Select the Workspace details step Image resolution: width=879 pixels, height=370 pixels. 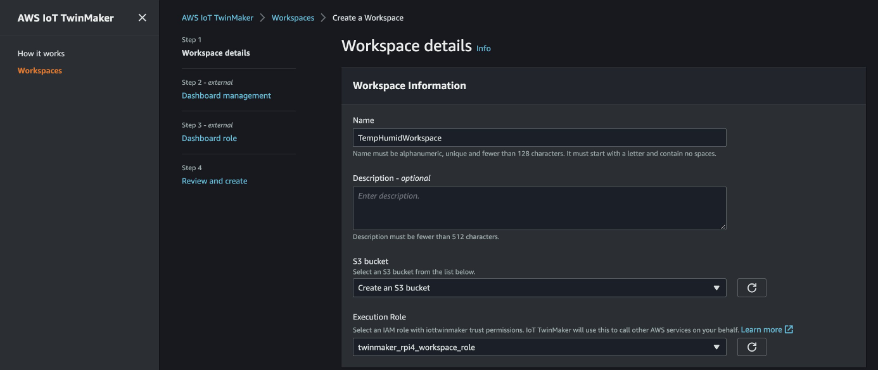216,53
